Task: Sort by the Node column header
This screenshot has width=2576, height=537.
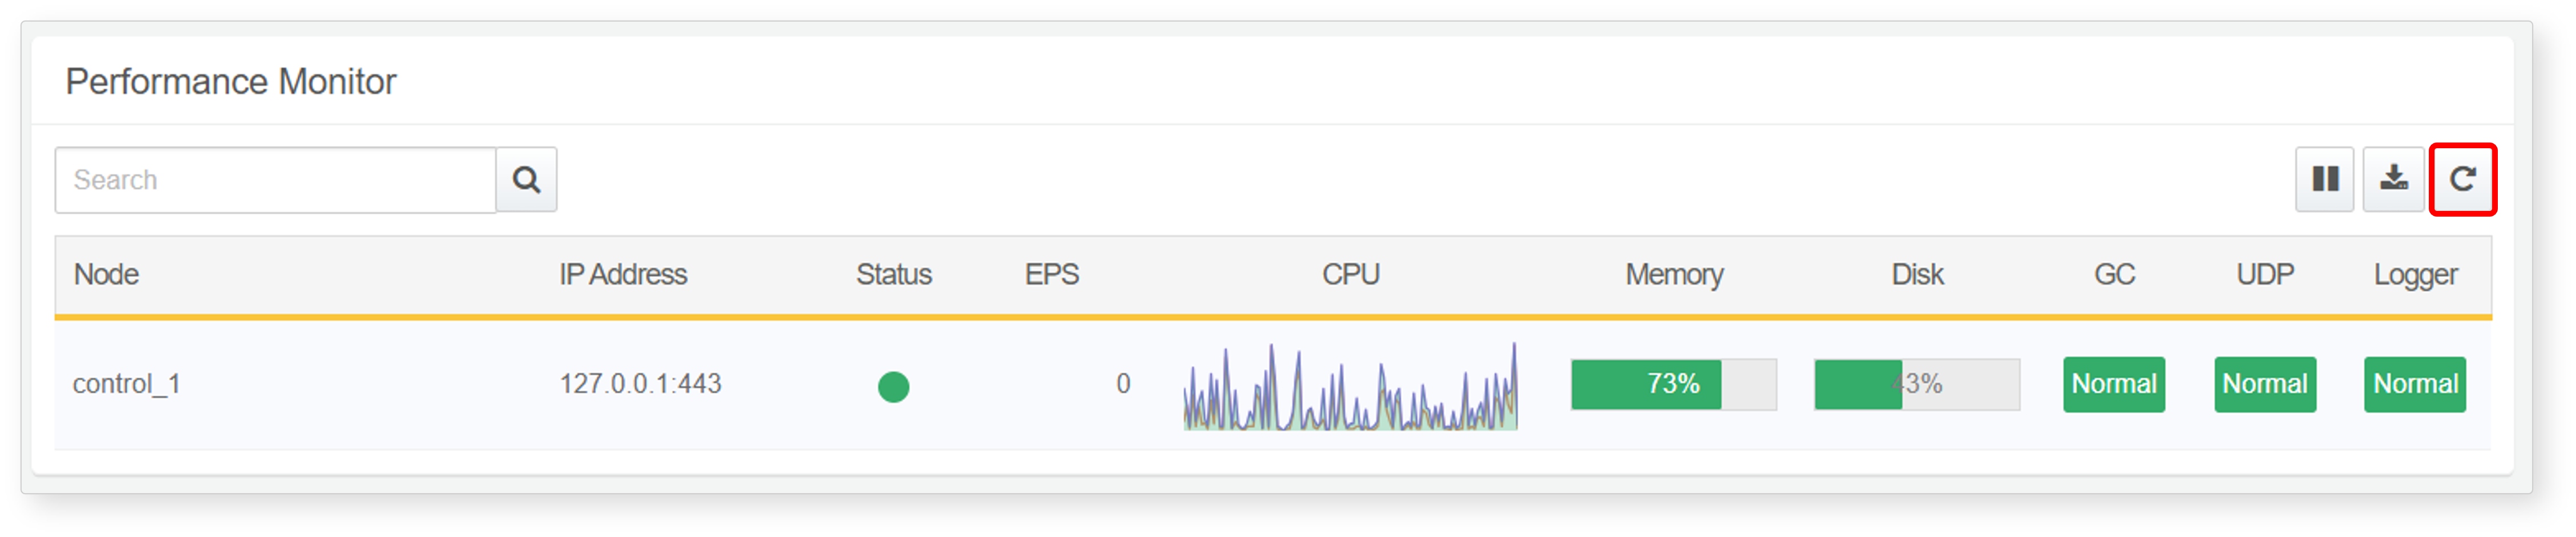Action: 106,275
